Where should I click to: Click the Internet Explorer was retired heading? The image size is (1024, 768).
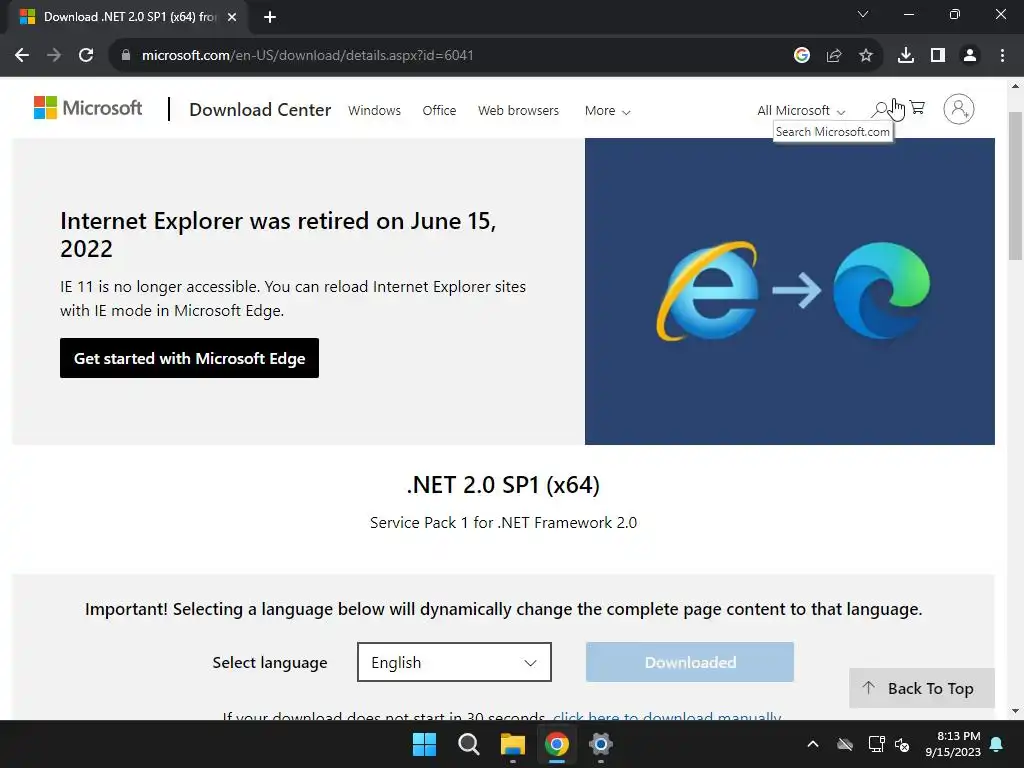[278, 234]
